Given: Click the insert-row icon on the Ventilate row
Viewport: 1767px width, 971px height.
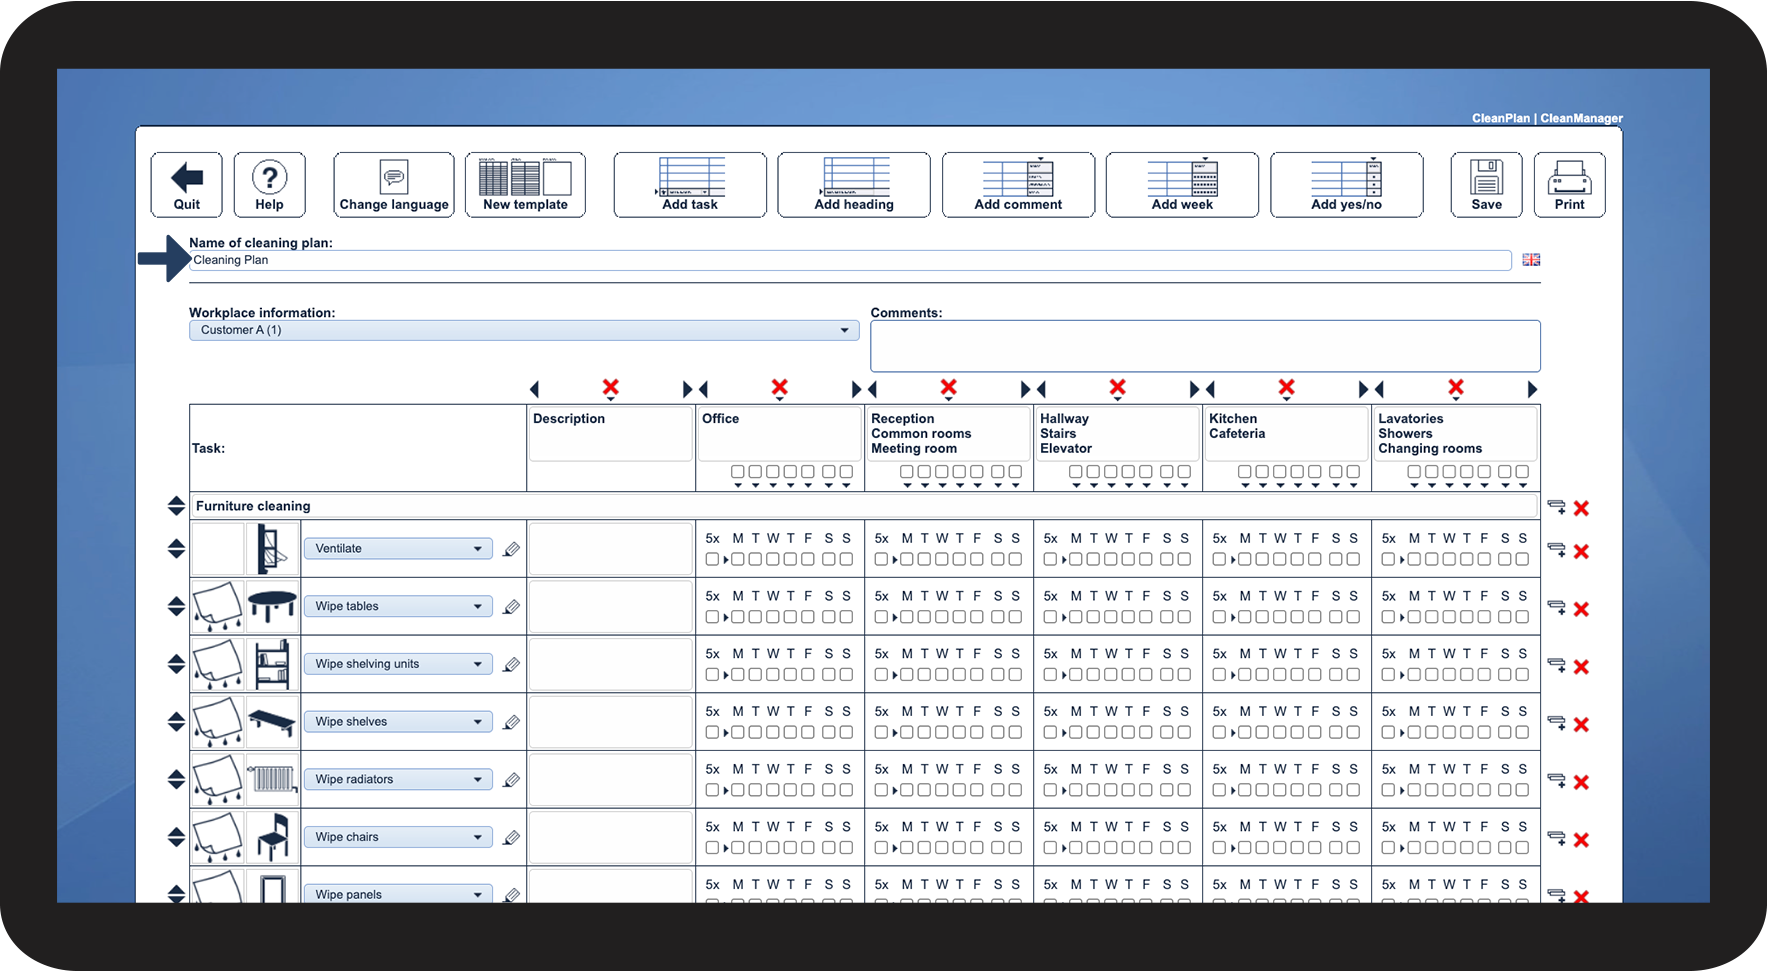Looking at the screenshot, I should (1556, 550).
